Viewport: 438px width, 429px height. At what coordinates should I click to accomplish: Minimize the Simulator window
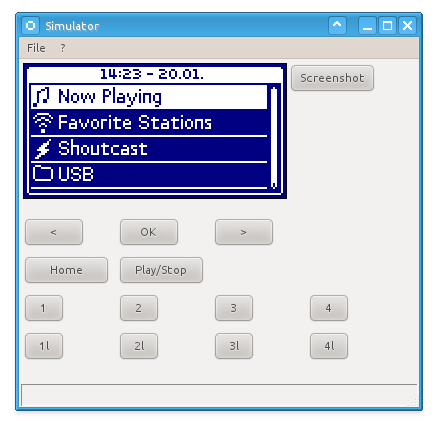pos(367,26)
